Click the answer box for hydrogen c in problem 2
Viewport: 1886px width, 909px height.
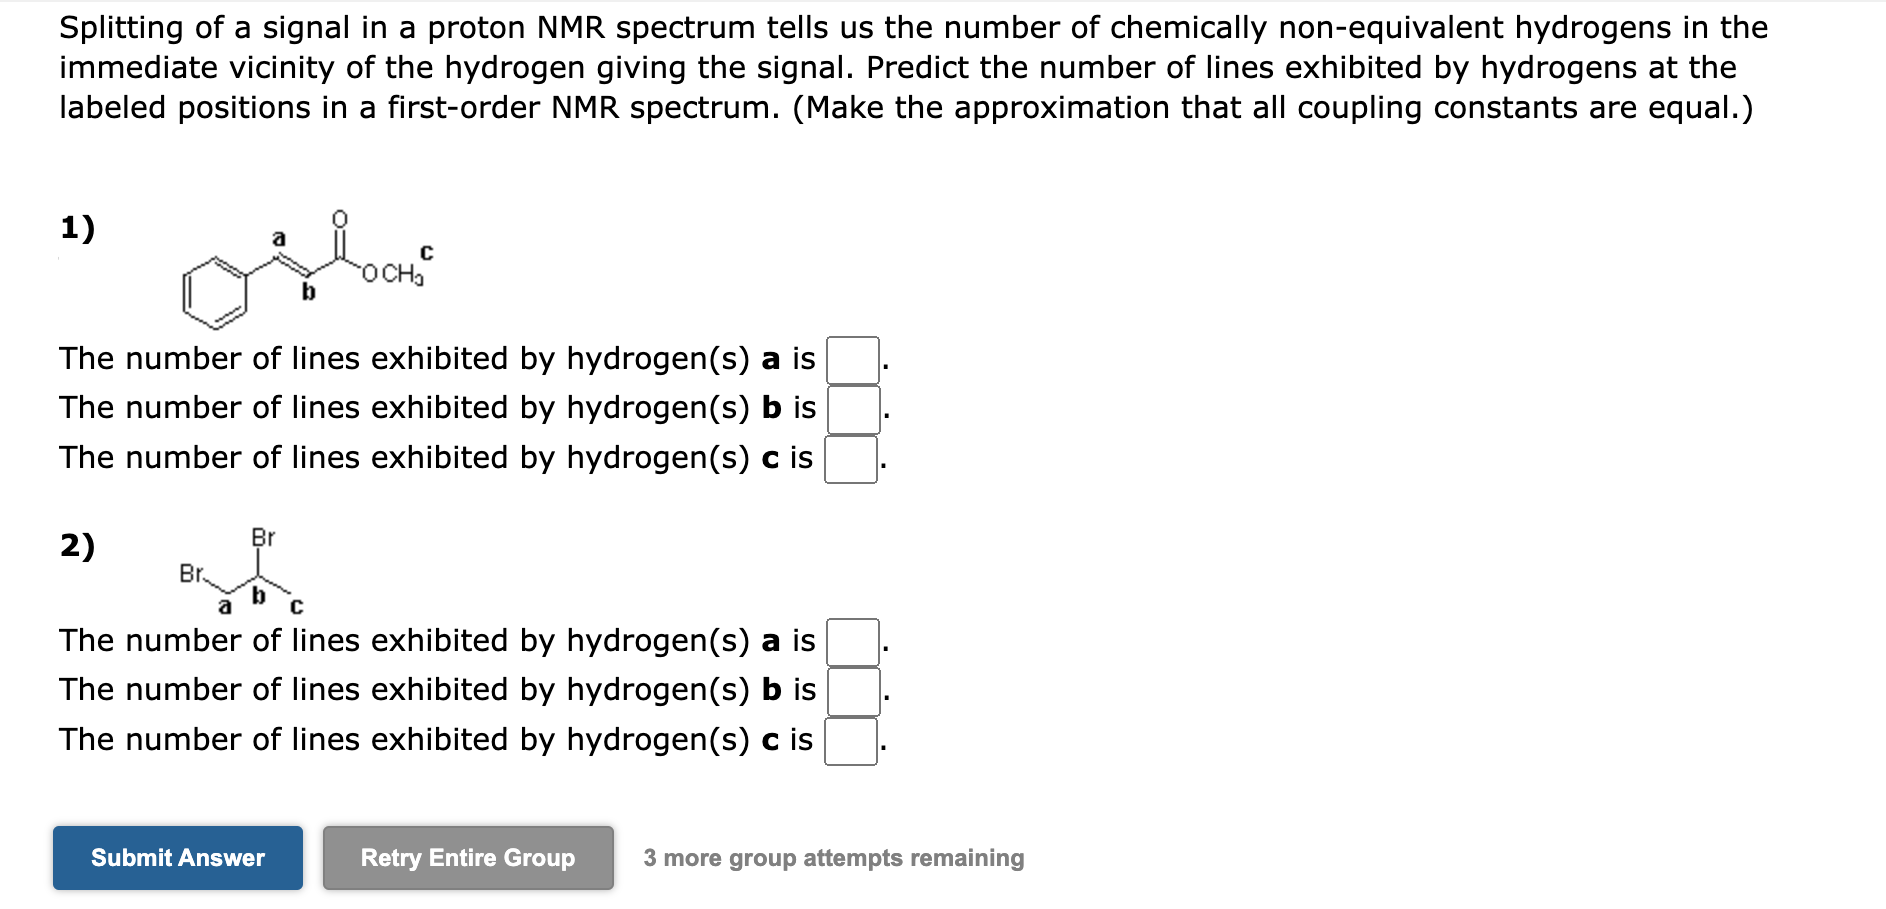pos(852,740)
